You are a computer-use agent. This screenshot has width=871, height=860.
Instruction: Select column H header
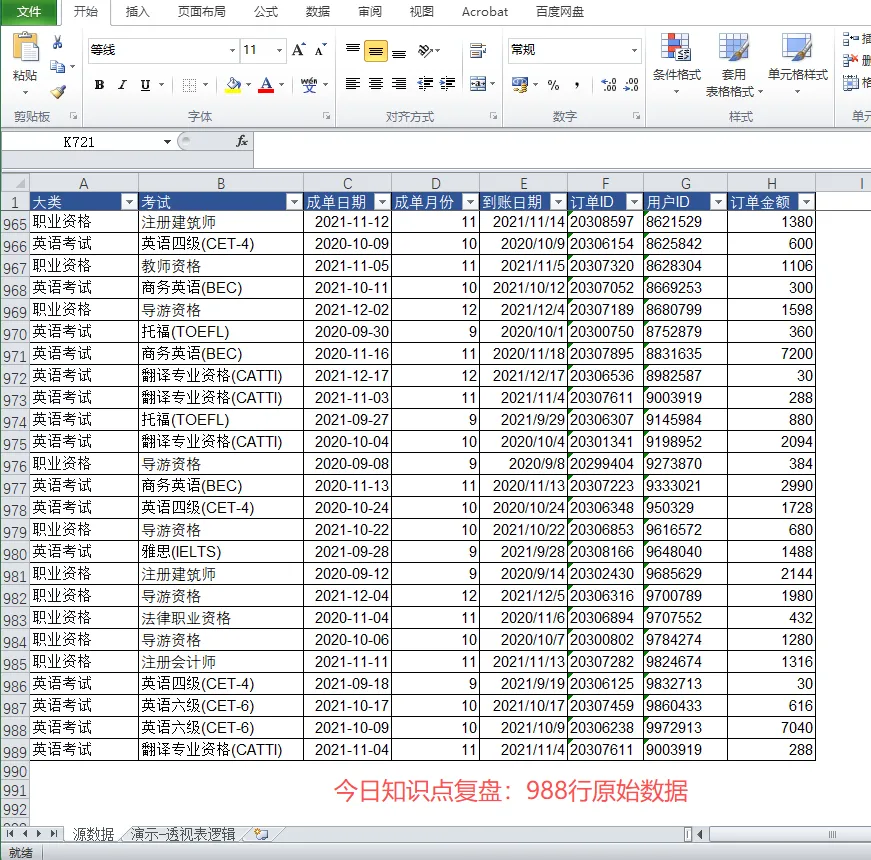pyautogui.click(x=771, y=183)
